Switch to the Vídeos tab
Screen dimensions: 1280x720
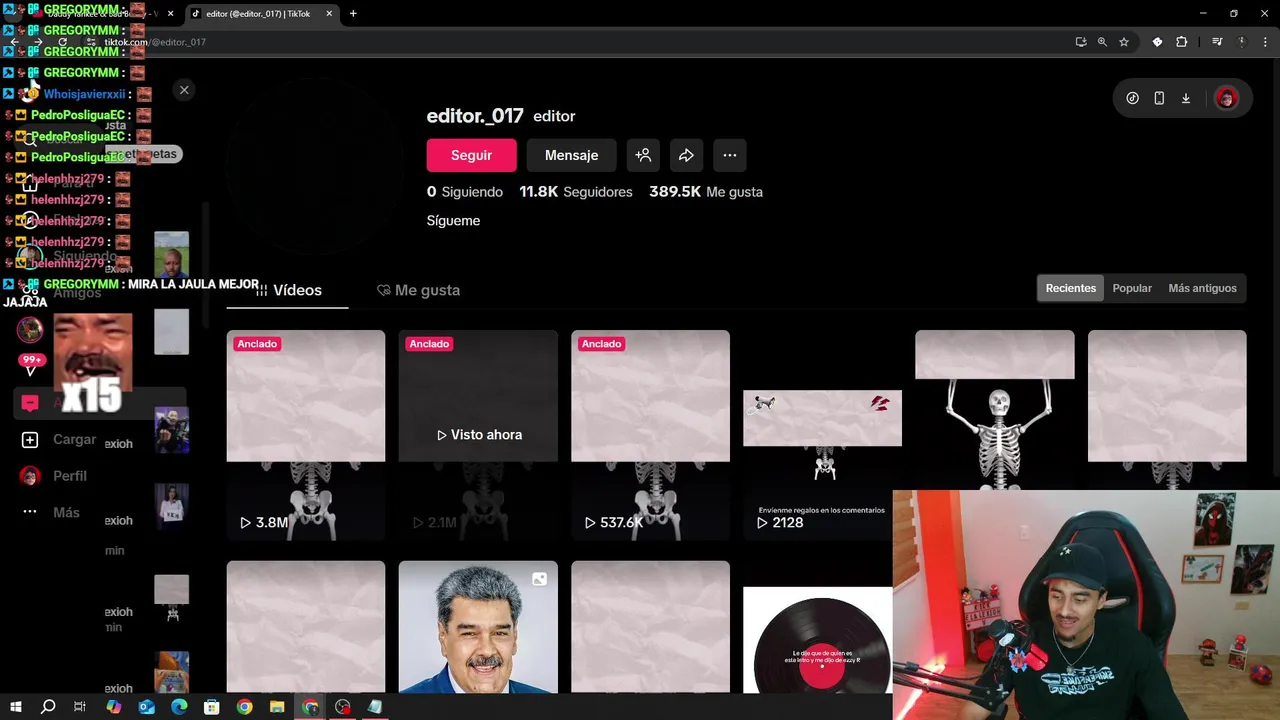pos(288,290)
